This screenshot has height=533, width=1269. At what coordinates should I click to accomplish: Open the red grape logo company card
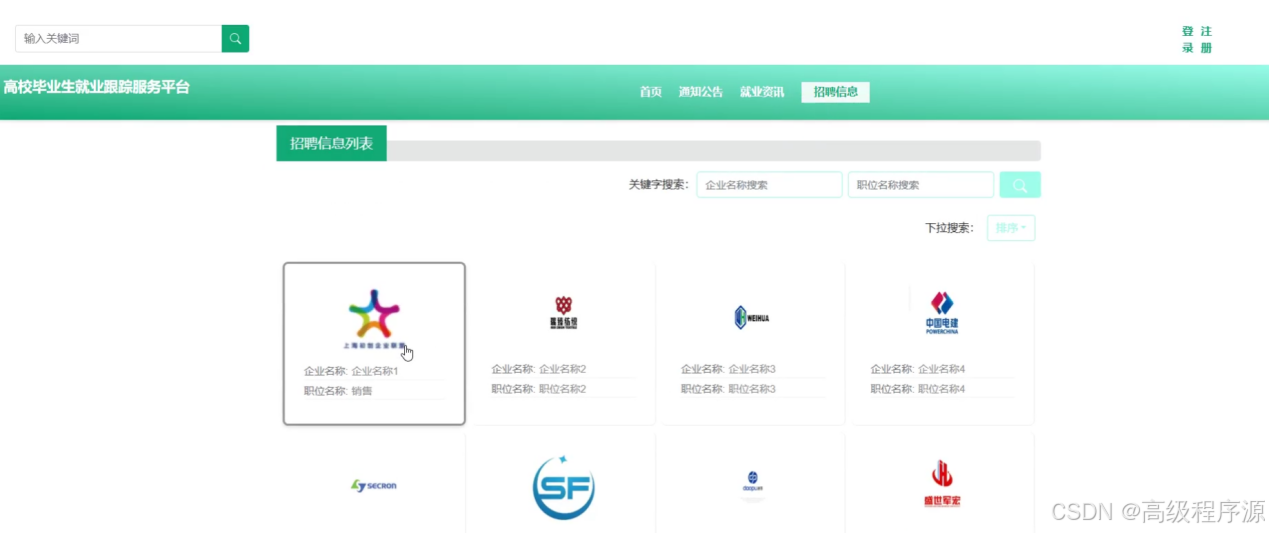(x=563, y=343)
